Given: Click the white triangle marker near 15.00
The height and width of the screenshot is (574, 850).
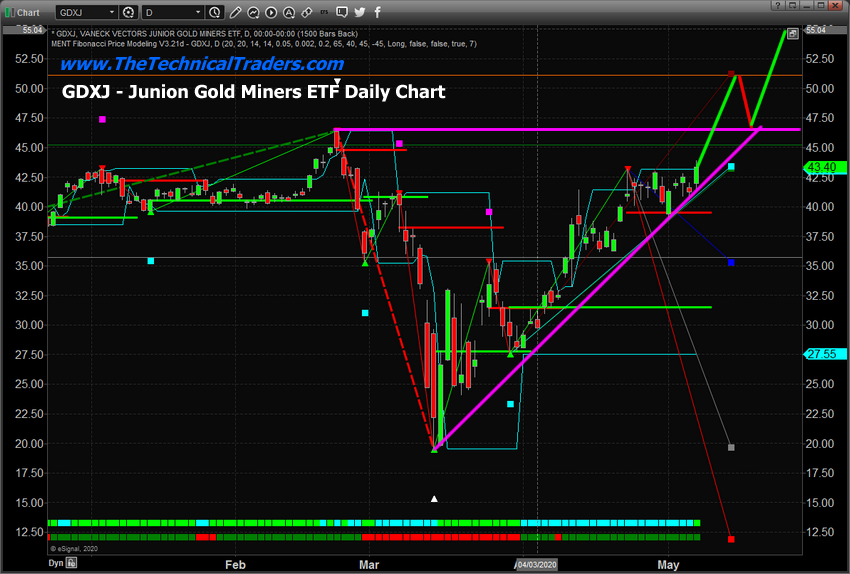Looking at the screenshot, I should coord(434,499).
